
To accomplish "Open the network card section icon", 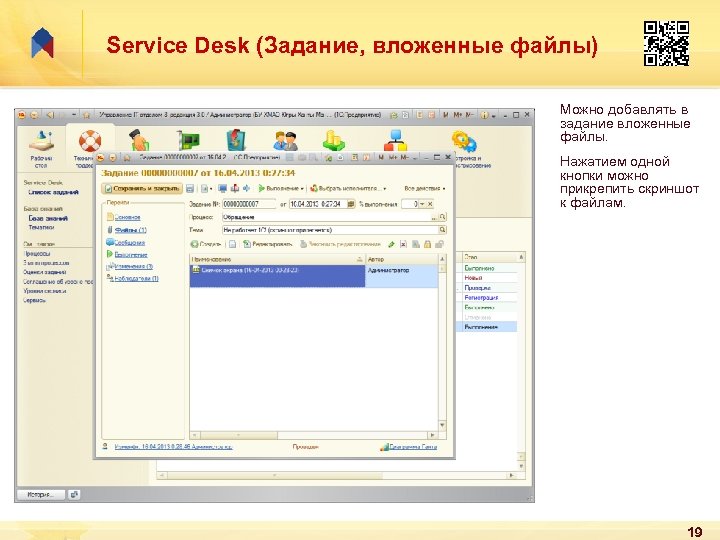I will click(x=189, y=141).
